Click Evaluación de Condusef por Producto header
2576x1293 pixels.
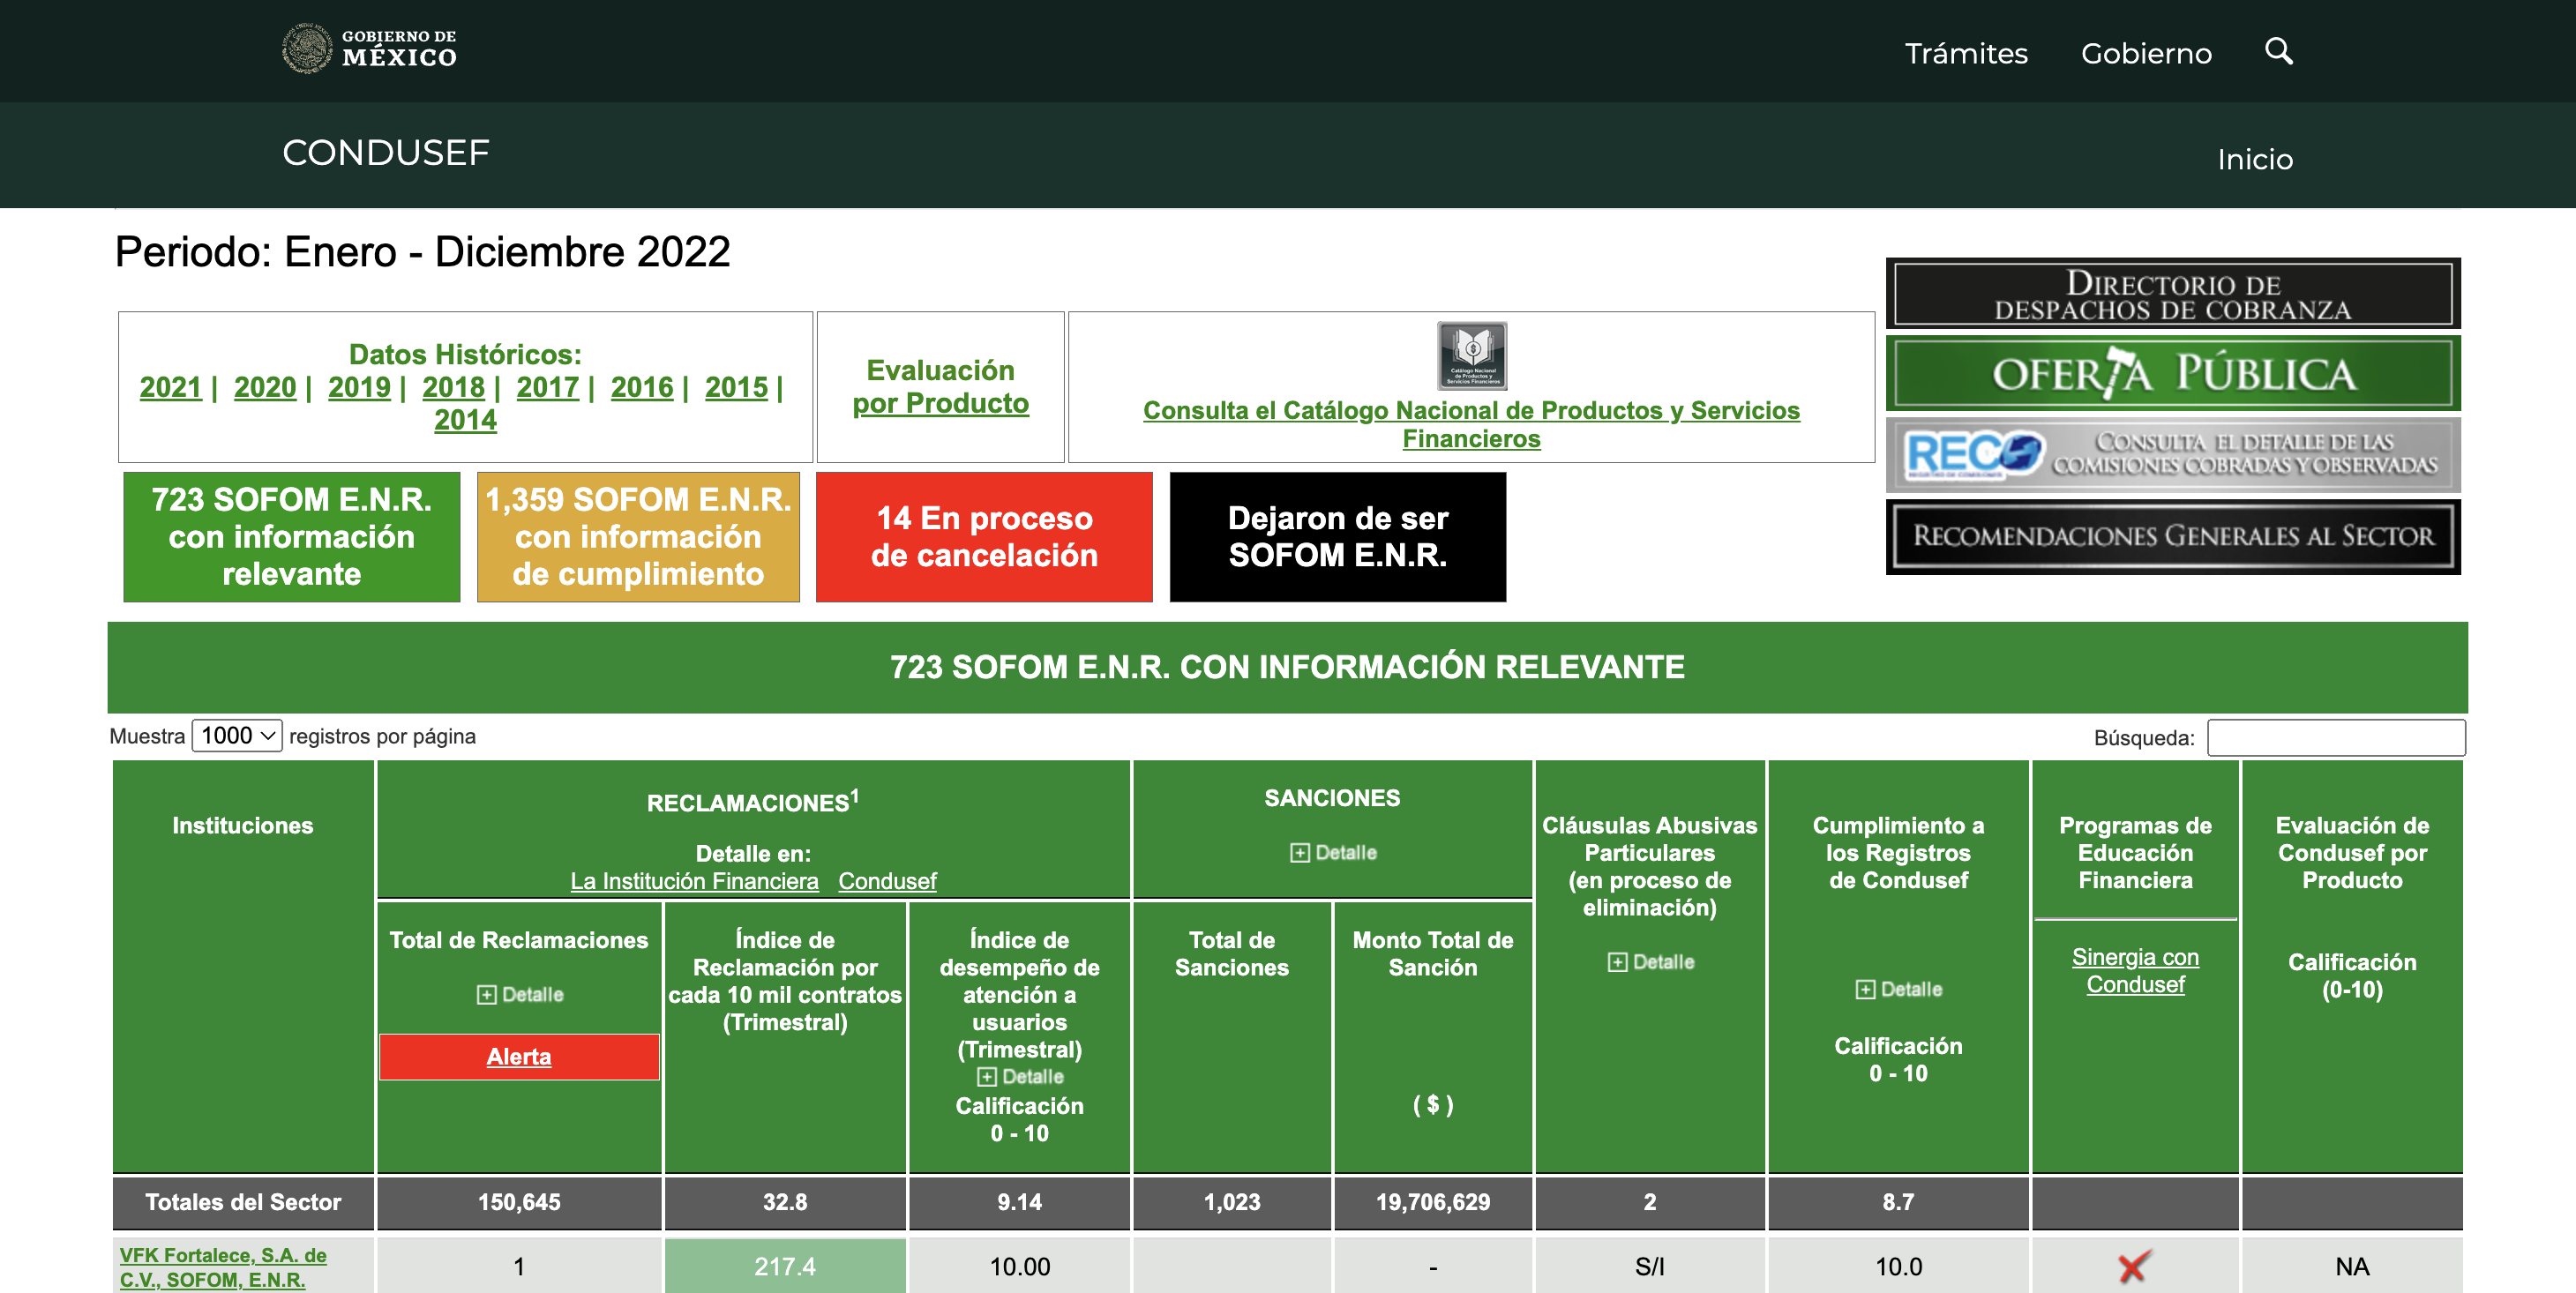point(2352,853)
